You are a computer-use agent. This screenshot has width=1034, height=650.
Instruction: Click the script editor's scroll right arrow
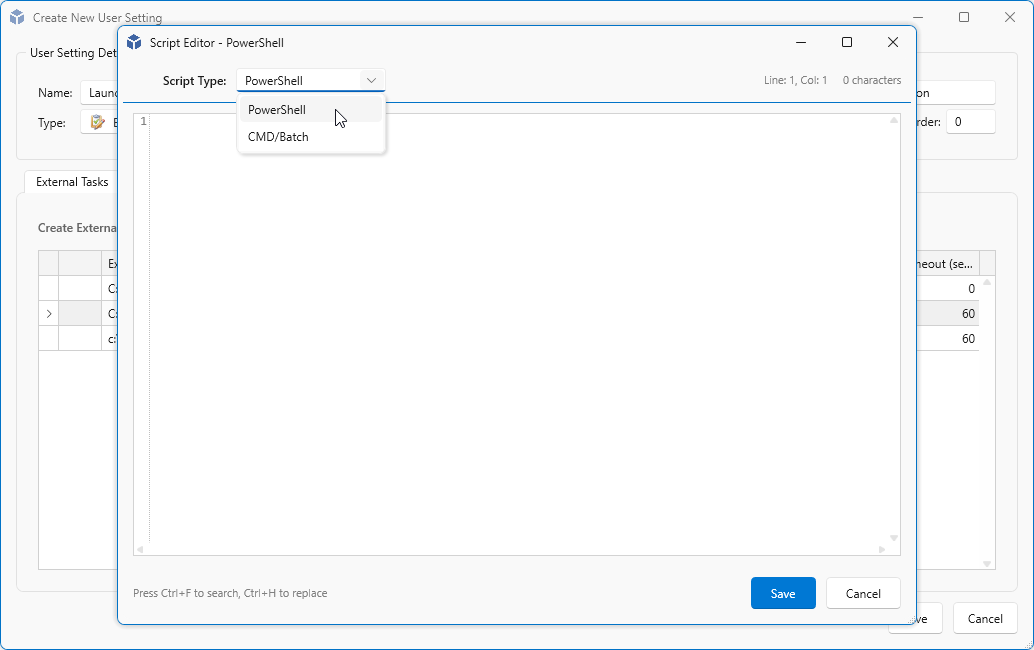(x=881, y=549)
